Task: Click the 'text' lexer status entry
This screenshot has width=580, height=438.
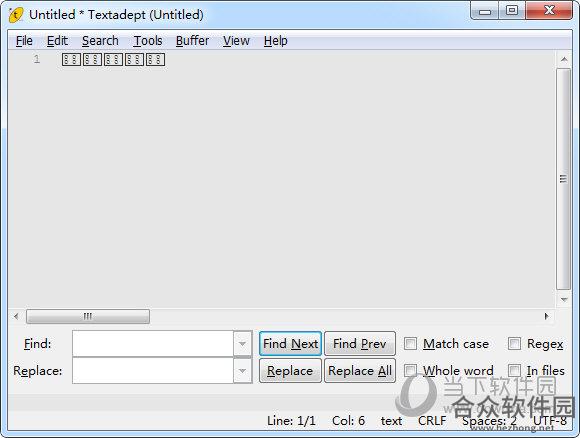Action: 391,421
